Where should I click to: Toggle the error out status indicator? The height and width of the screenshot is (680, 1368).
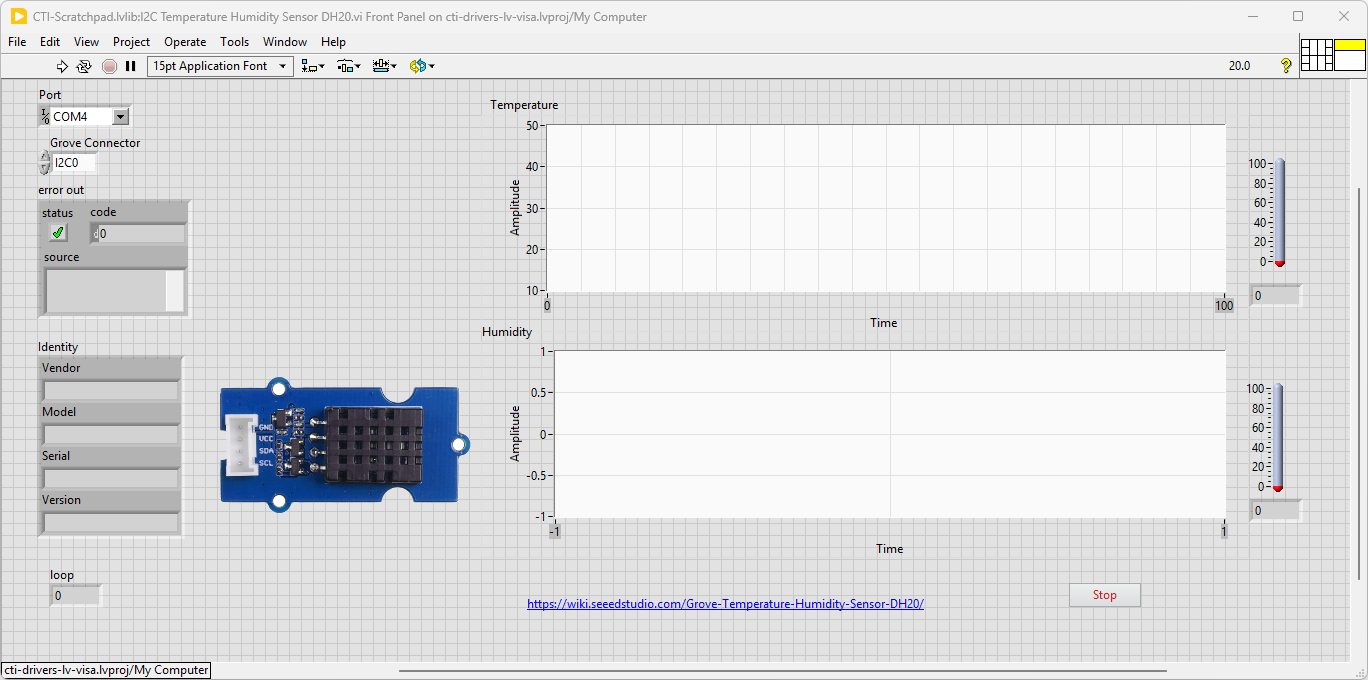[58, 233]
